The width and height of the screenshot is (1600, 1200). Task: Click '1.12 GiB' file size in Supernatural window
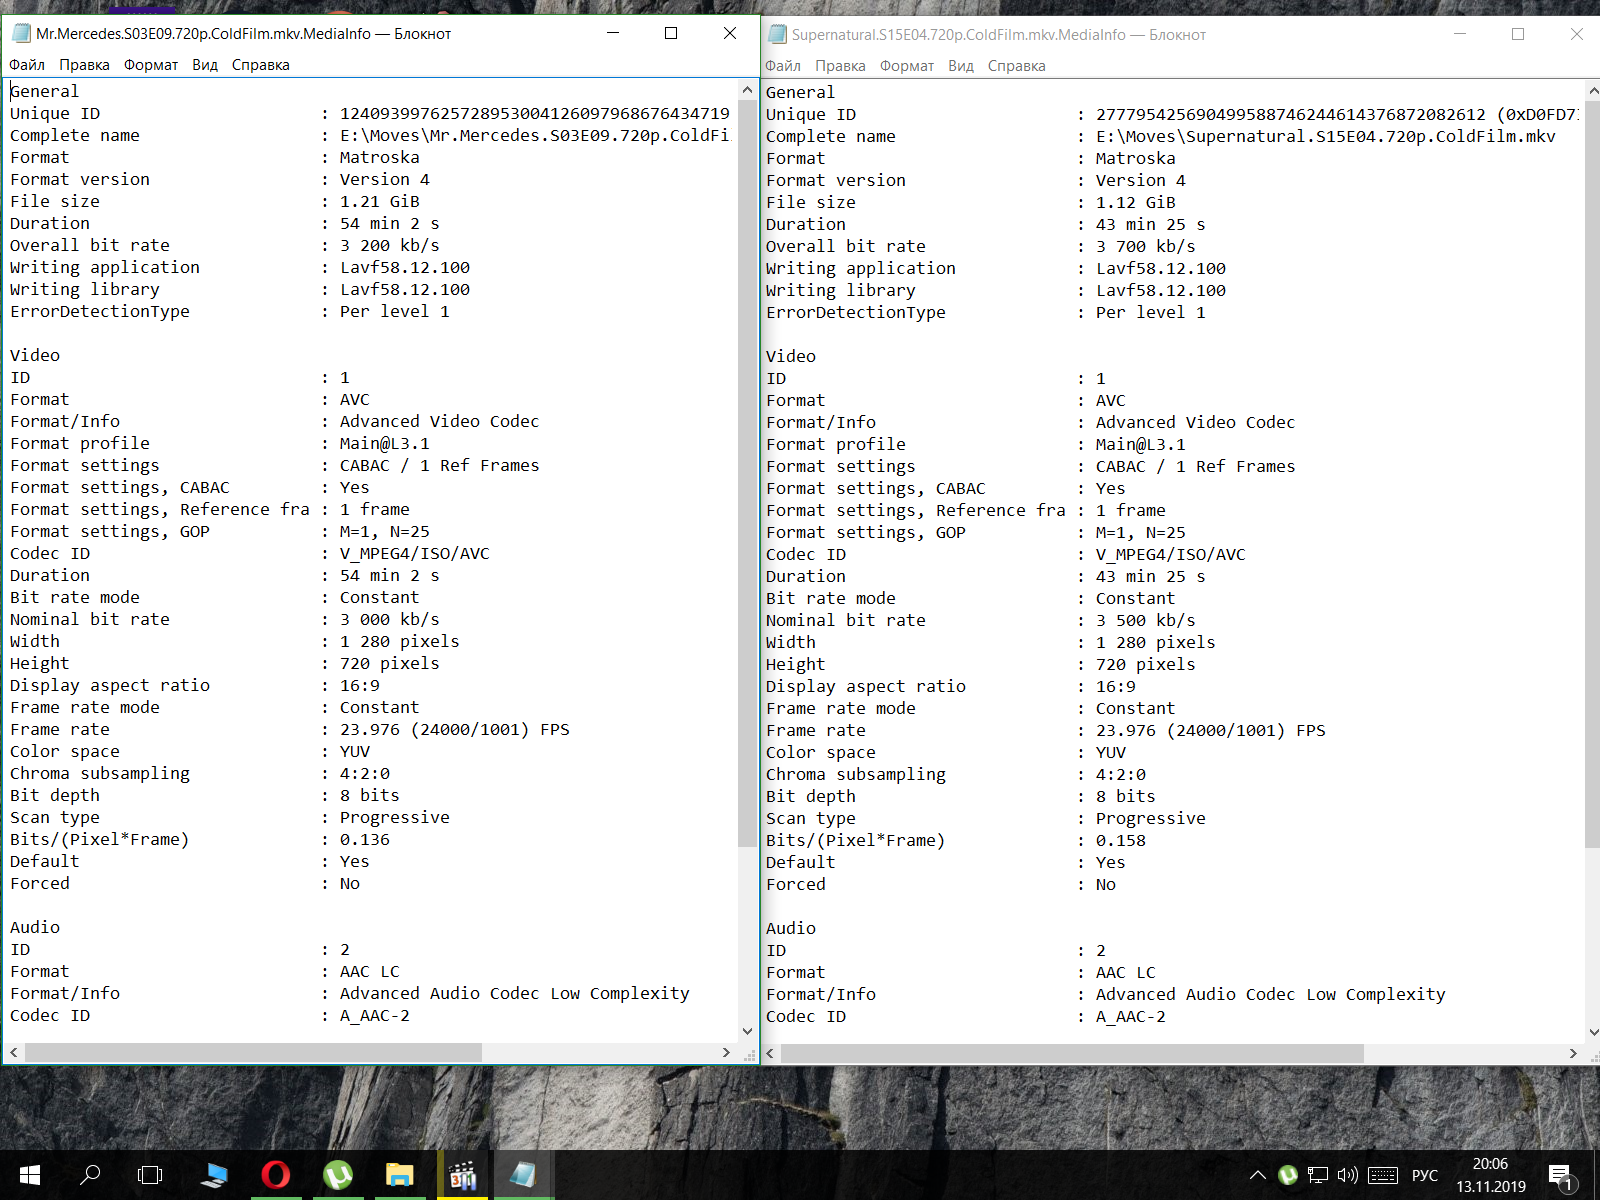point(1136,202)
